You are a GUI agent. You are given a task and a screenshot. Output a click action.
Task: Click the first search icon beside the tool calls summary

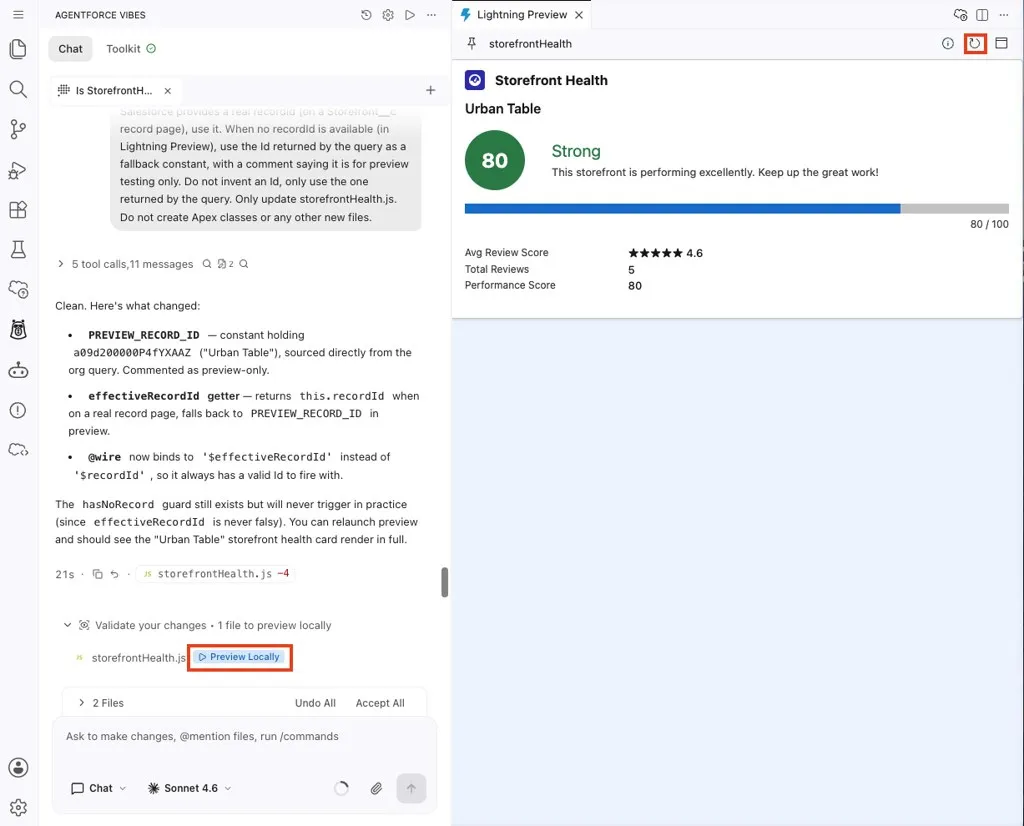point(206,264)
